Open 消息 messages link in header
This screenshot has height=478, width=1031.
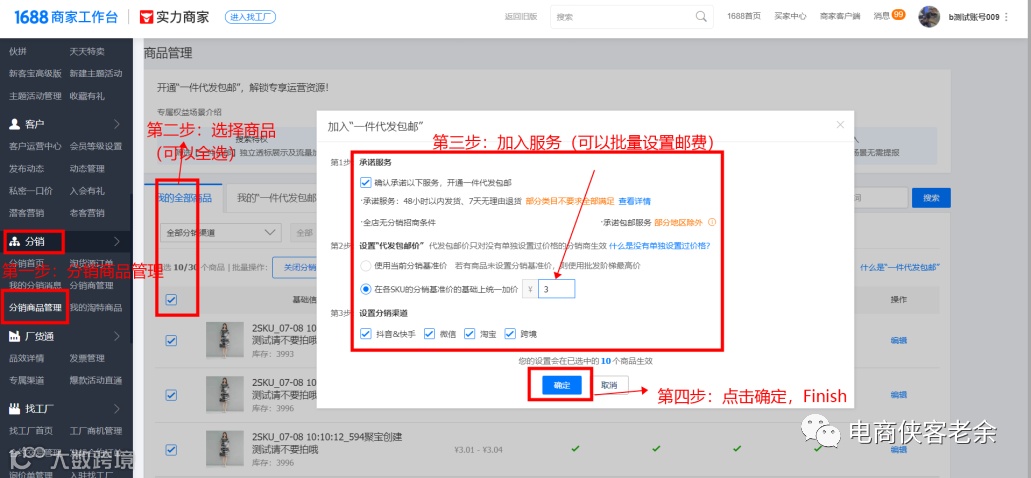coord(882,17)
